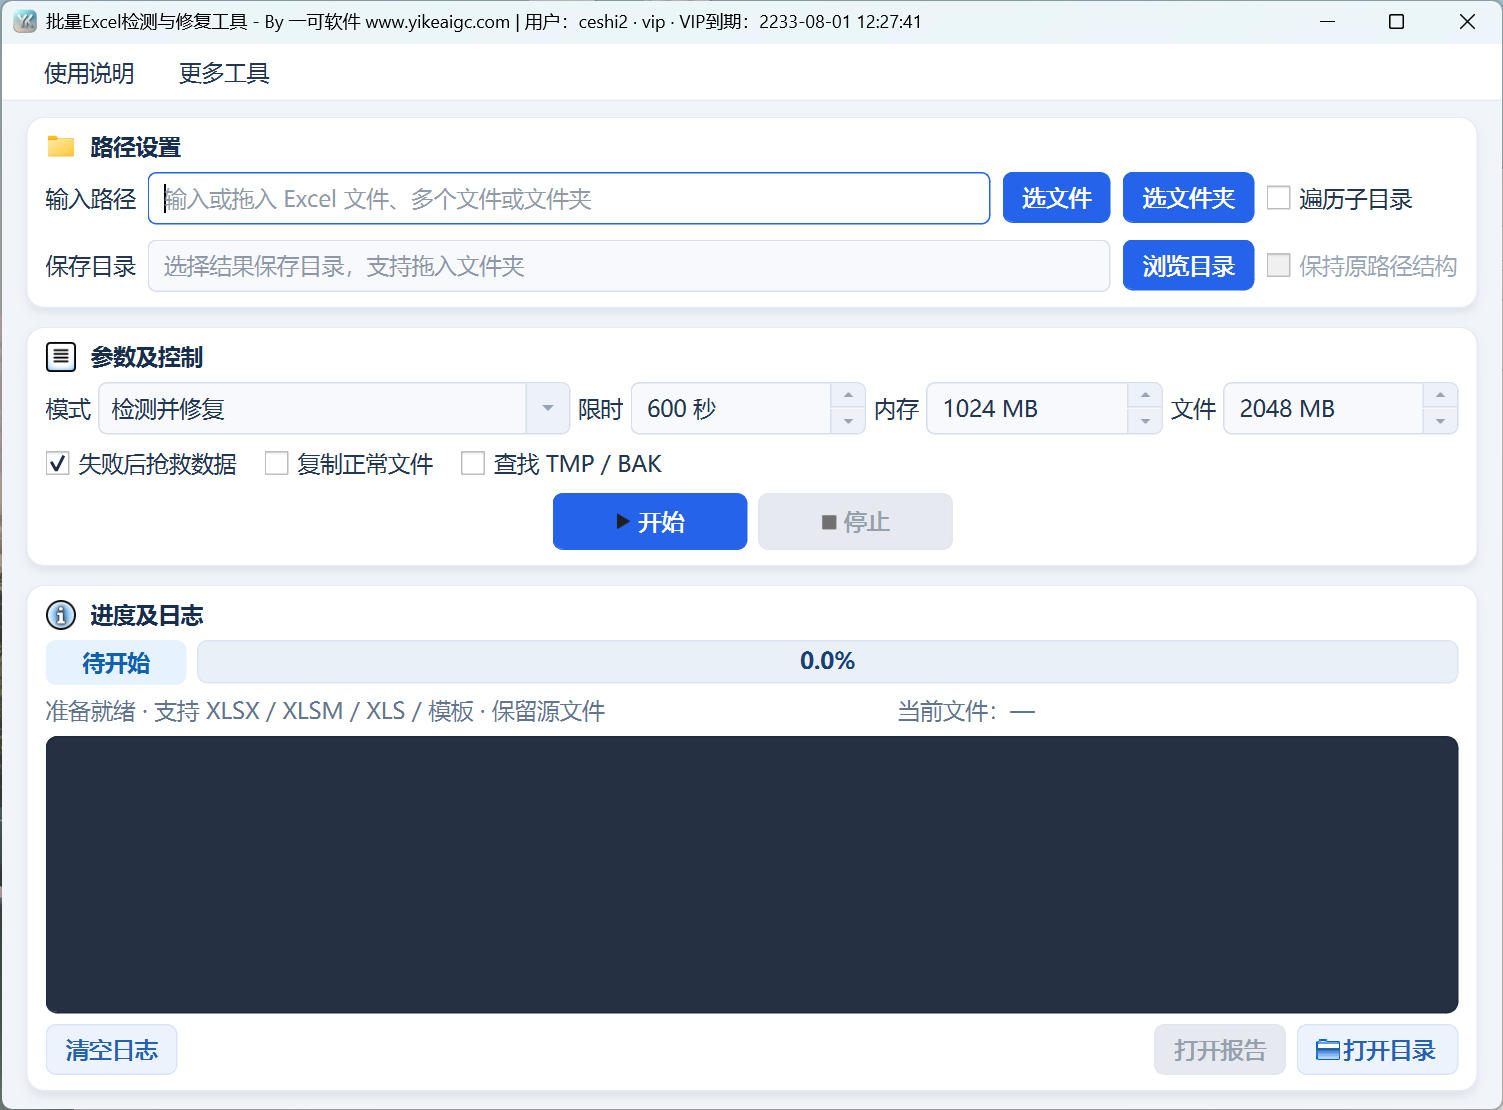
Task: Click the 0.0% progress bar
Action: [x=827, y=661]
